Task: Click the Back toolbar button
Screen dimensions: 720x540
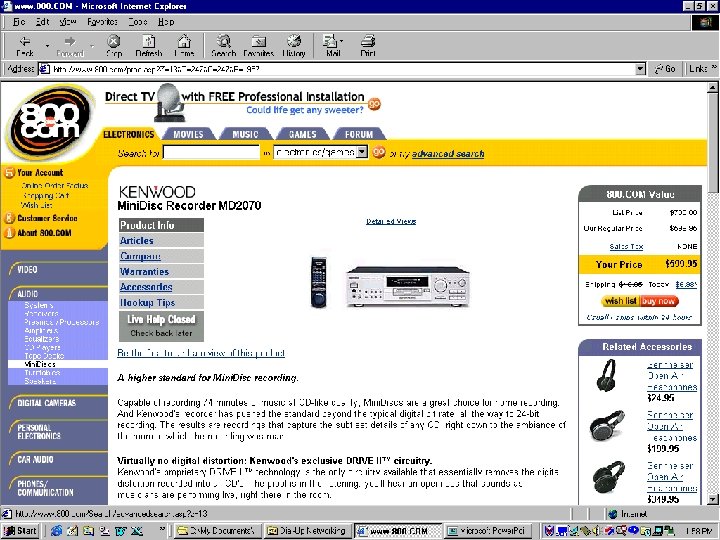Action: (25, 46)
